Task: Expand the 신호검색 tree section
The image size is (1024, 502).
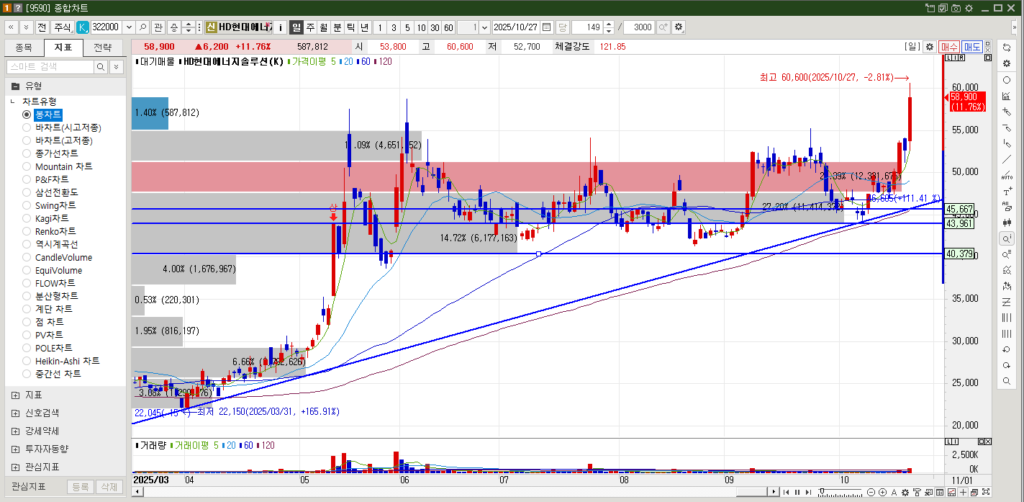Action: [15, 412]
